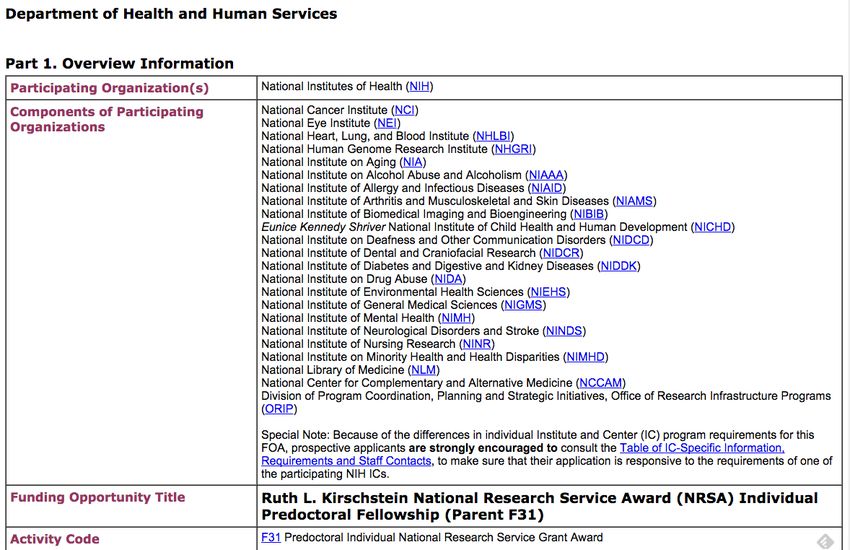This screenshot has height=550, width=850.
Task: Click the NIAMS link
Action: (x=634, y=201)
